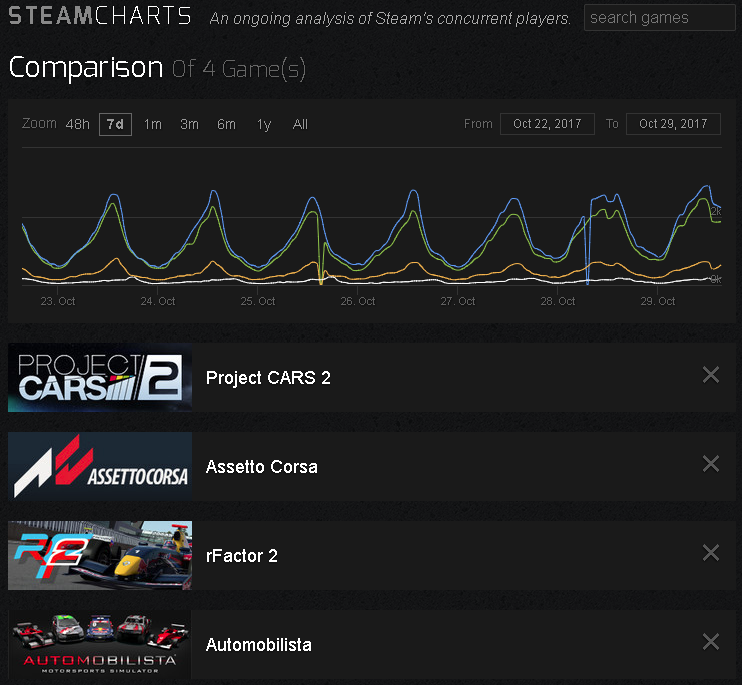Select the tagline about Steam's concurrent players
Viewport: 742px width, 685px height.
pyautogui.click(x=390, y=18)
